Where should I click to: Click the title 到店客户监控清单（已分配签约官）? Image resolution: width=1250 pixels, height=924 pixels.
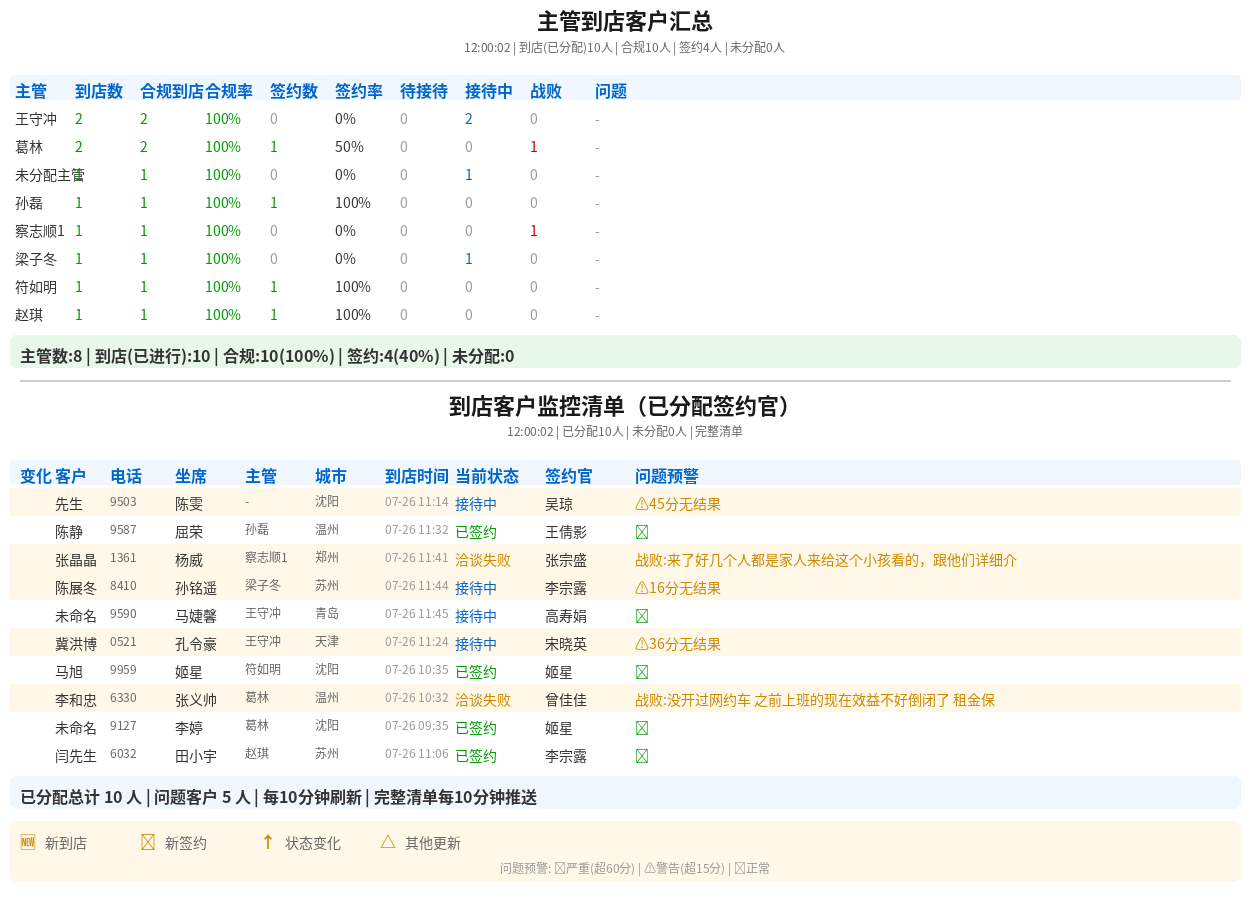pos(625,406)
